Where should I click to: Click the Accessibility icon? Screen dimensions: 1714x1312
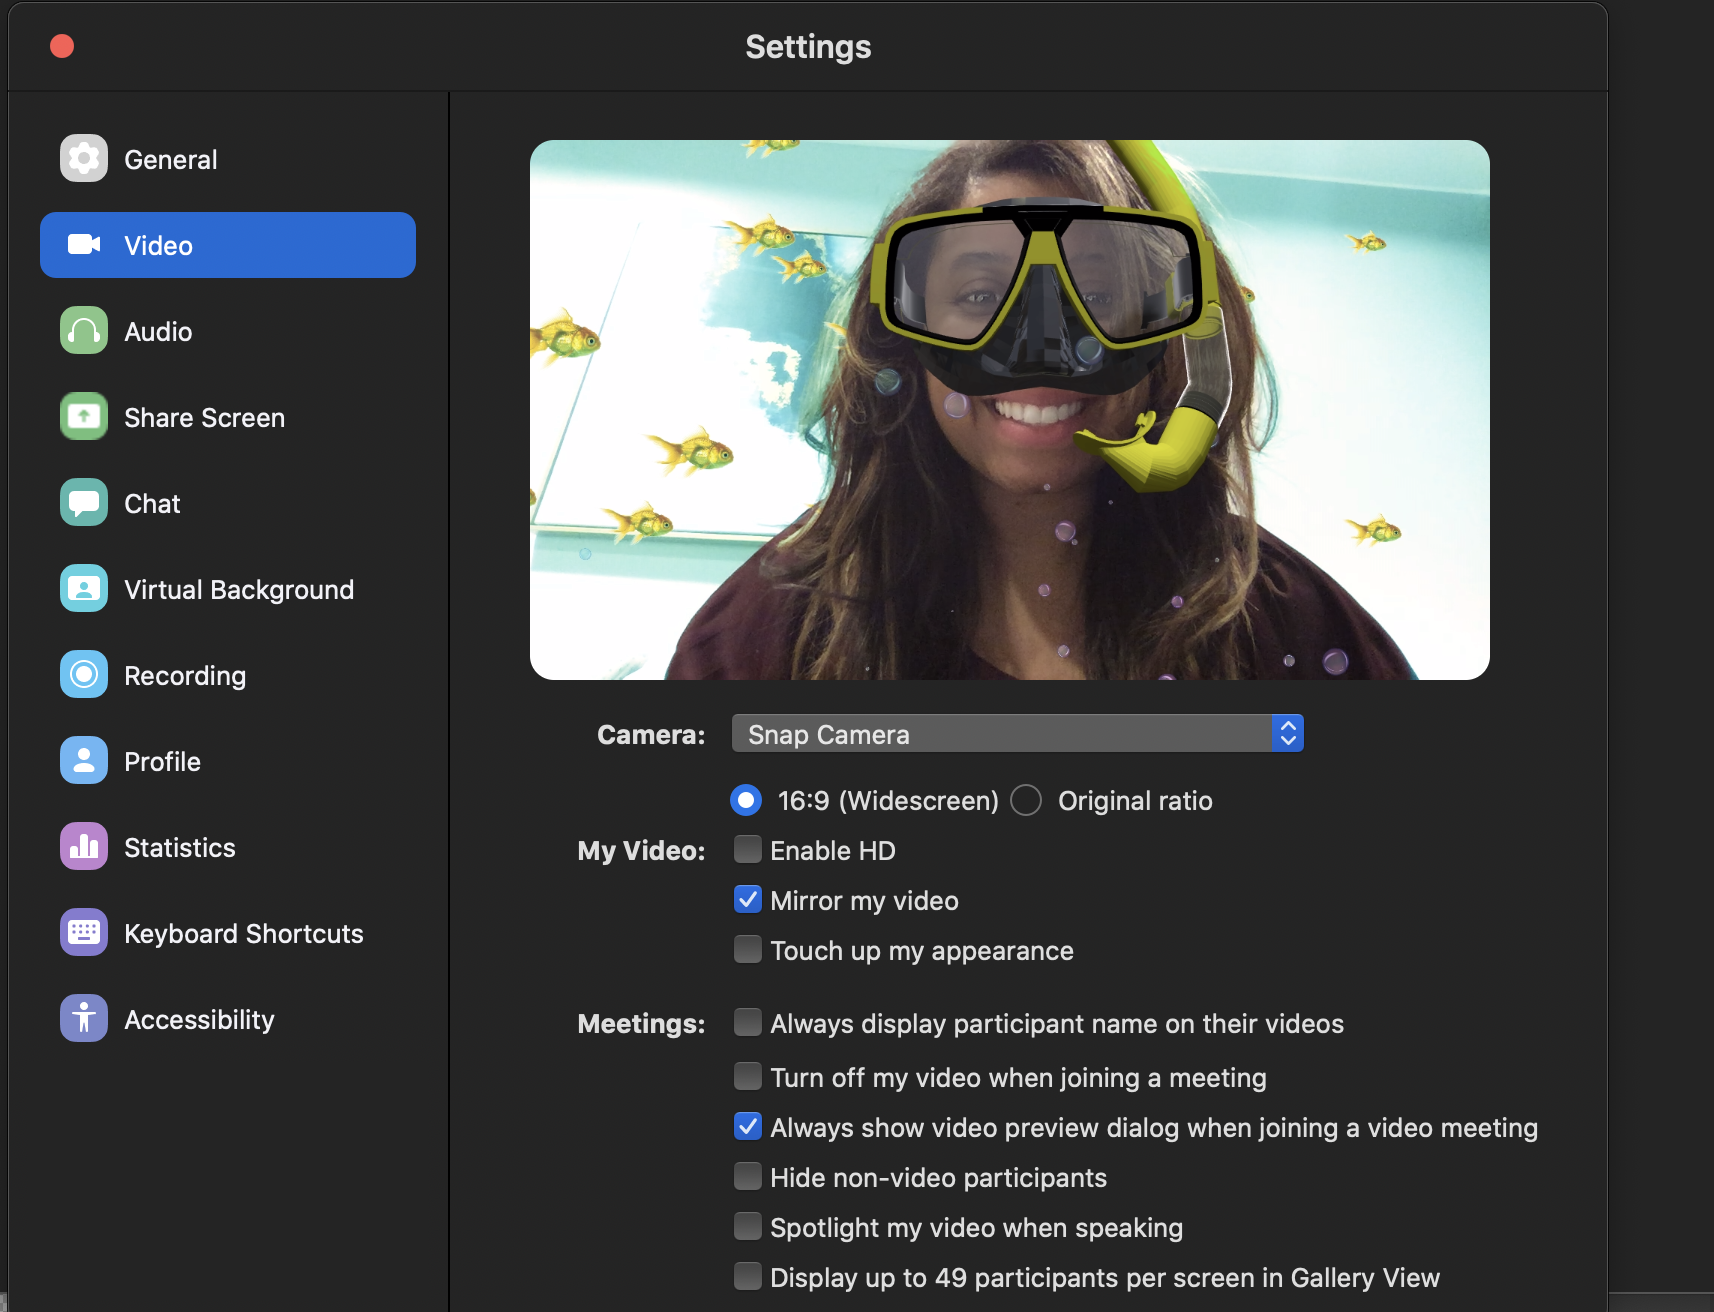84,1018
